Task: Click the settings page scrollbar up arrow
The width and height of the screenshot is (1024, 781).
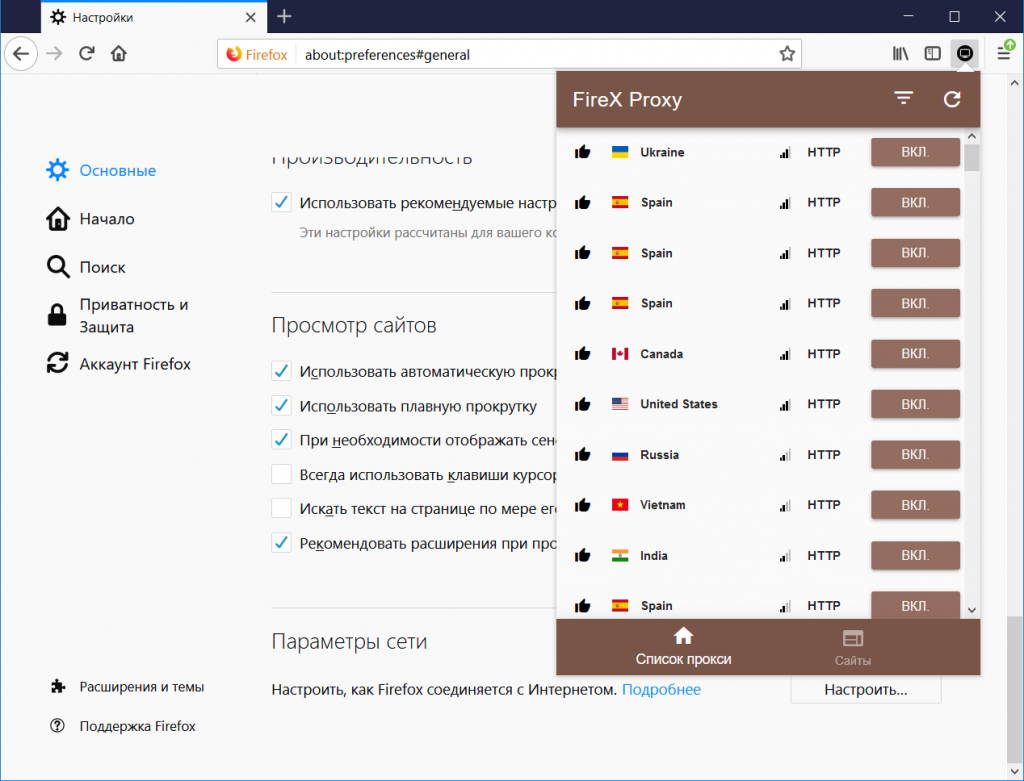Action: (1014, 83)
